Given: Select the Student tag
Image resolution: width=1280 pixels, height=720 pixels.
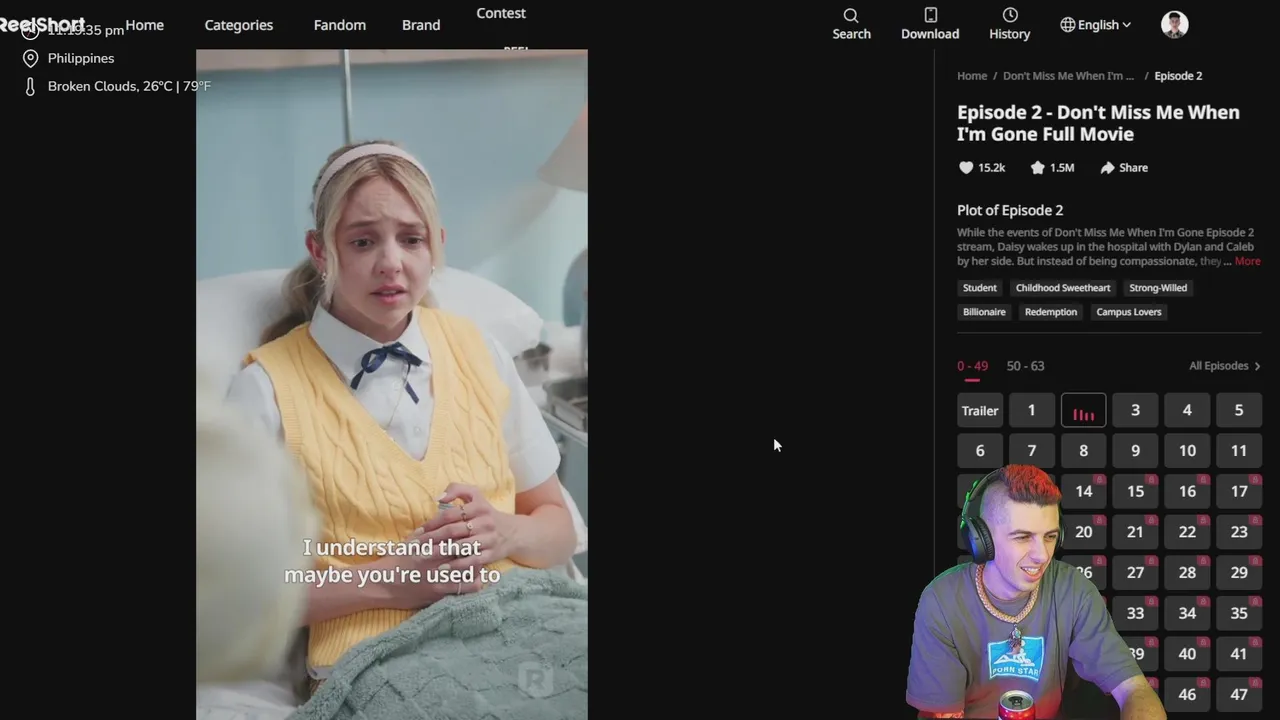Looking at the screenshot, I should point(980,288).
